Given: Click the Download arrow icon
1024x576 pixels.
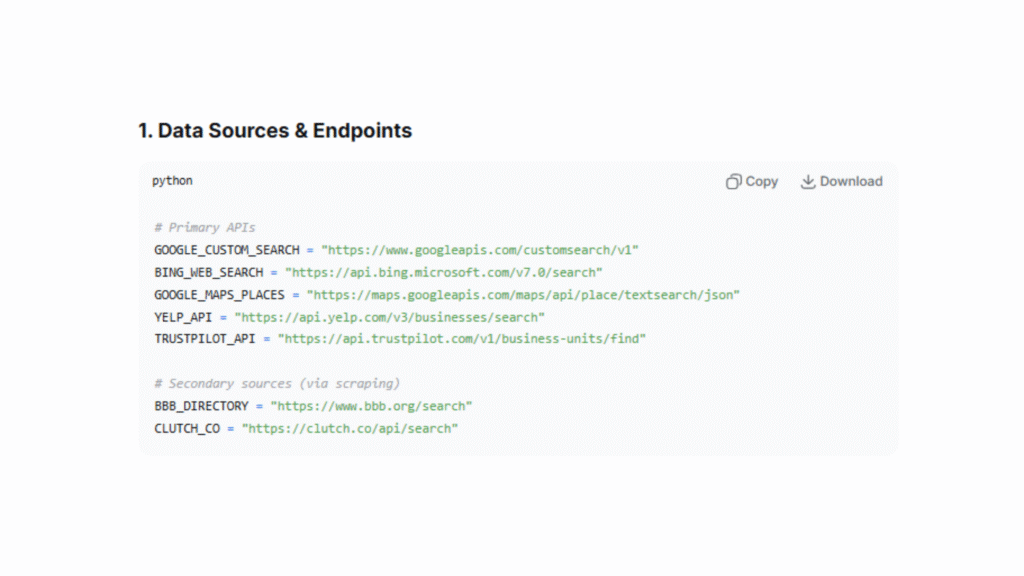Looking at the screenshot, I should [808, 182].
